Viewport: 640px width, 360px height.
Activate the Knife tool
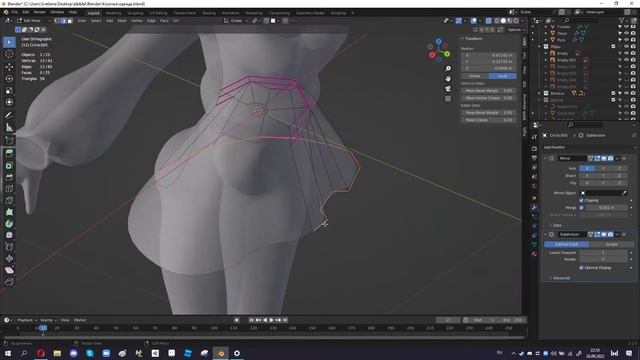click(9, 200)
